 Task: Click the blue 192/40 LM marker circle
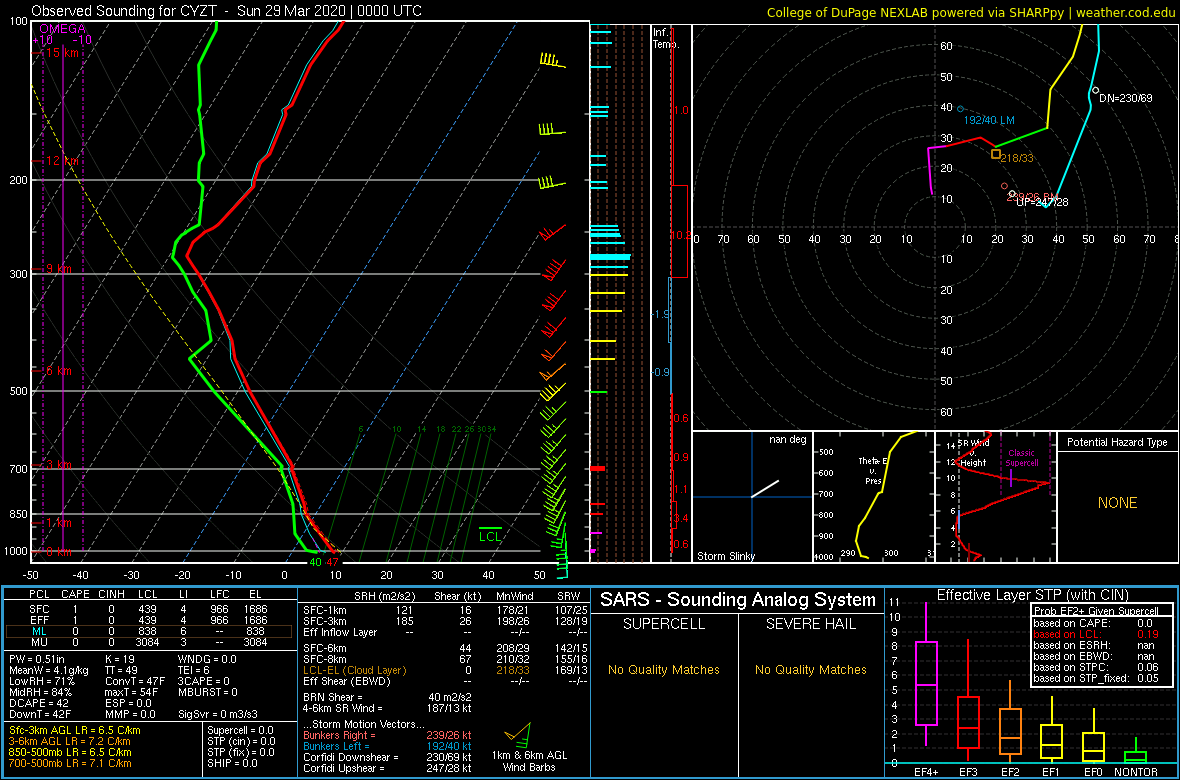tap(960, 109)
